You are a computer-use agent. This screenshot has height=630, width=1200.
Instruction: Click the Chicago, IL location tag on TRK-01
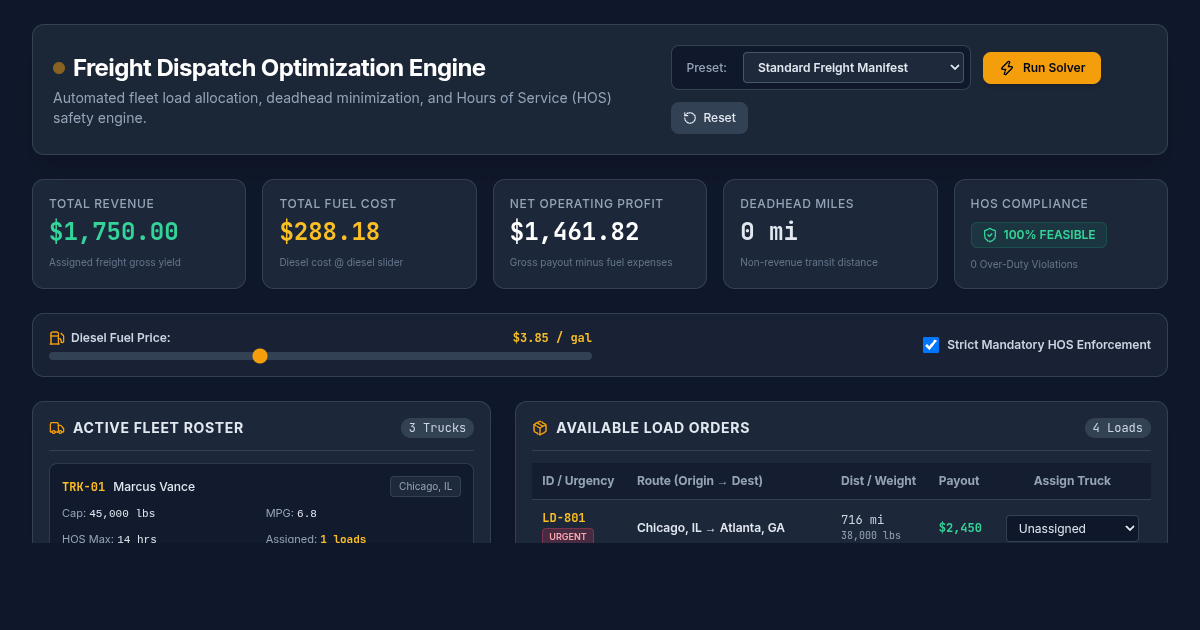point(425,486)
